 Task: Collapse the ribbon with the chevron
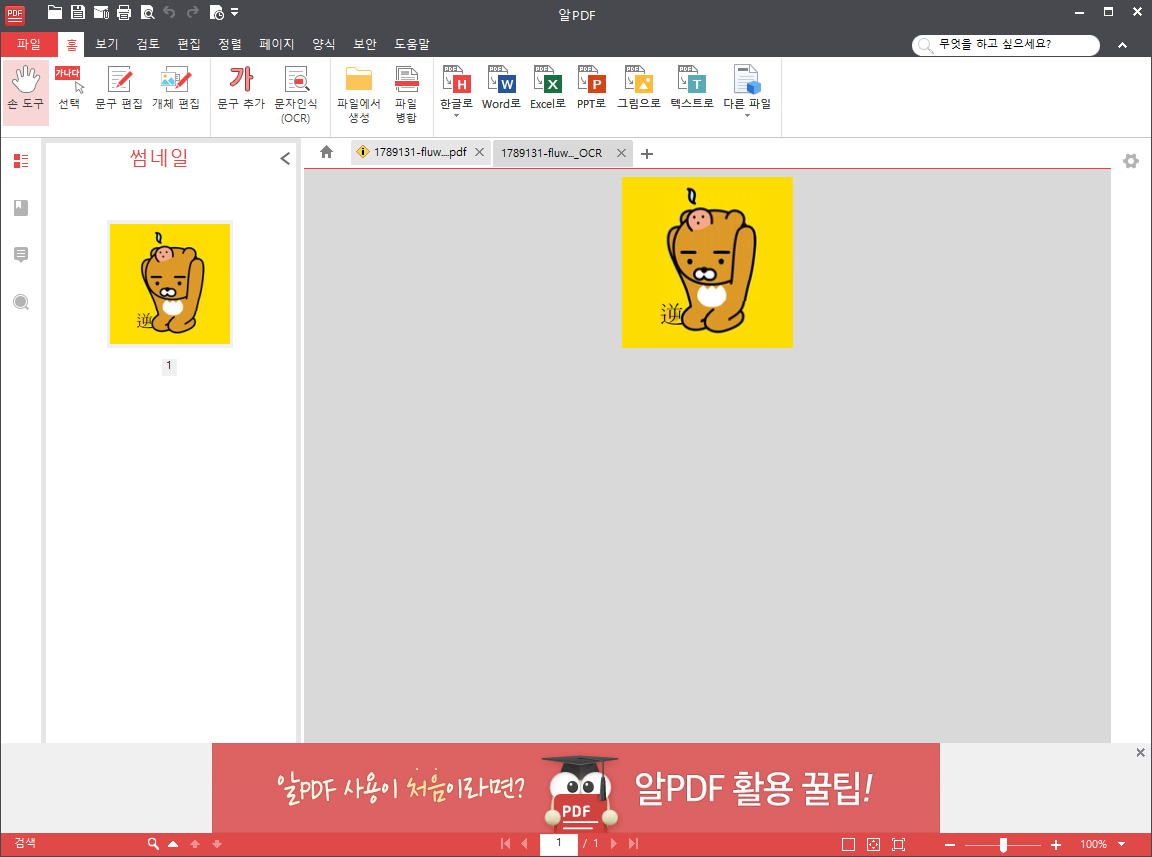1123,46
